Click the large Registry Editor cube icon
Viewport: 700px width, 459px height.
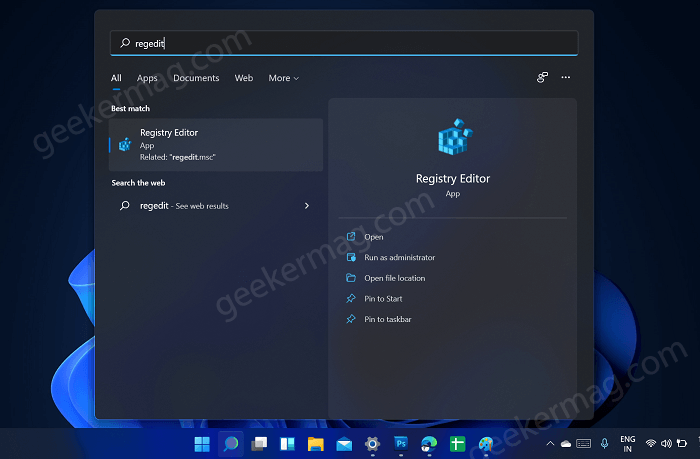[454, 137]
